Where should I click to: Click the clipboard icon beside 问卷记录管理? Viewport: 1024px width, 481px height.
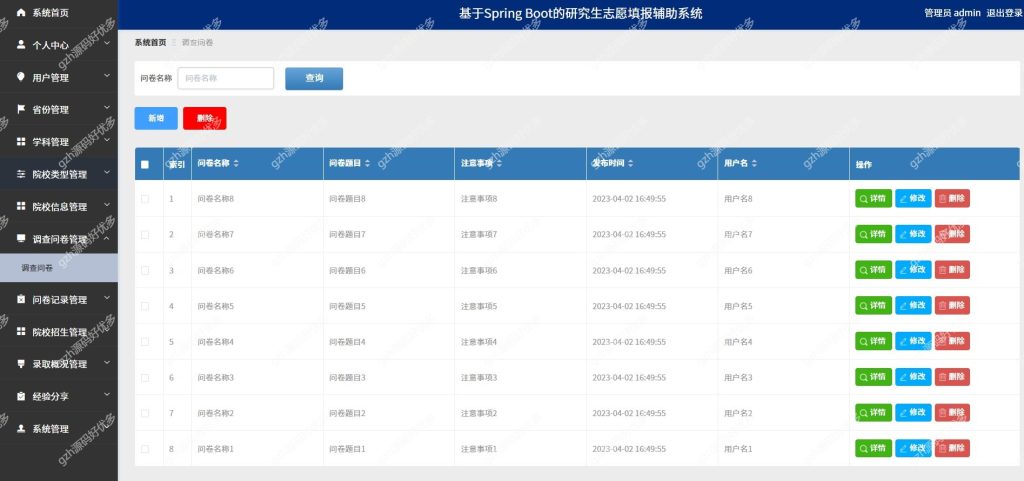click(21, 300)
